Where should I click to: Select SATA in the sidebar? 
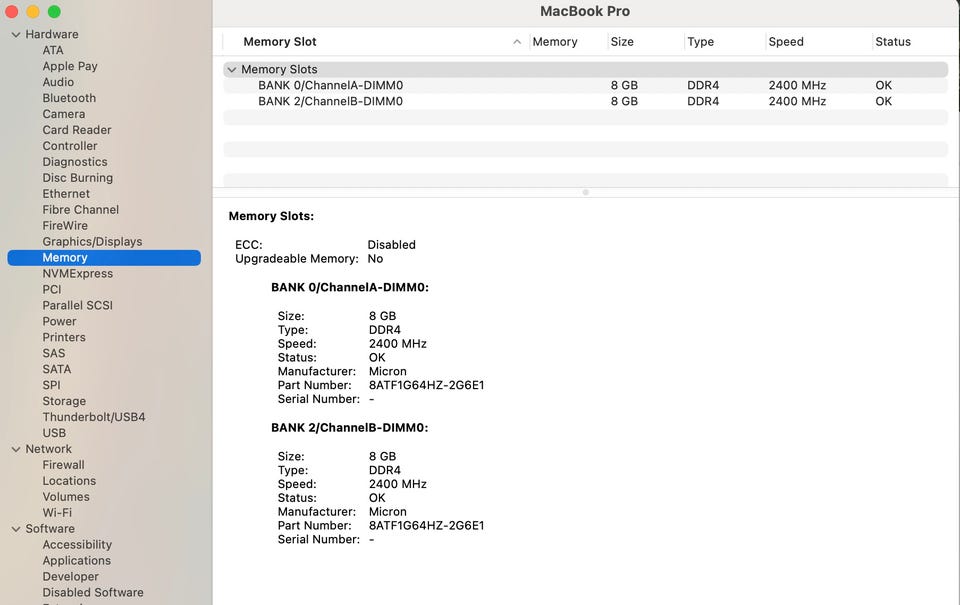click(x=57, y=369)
